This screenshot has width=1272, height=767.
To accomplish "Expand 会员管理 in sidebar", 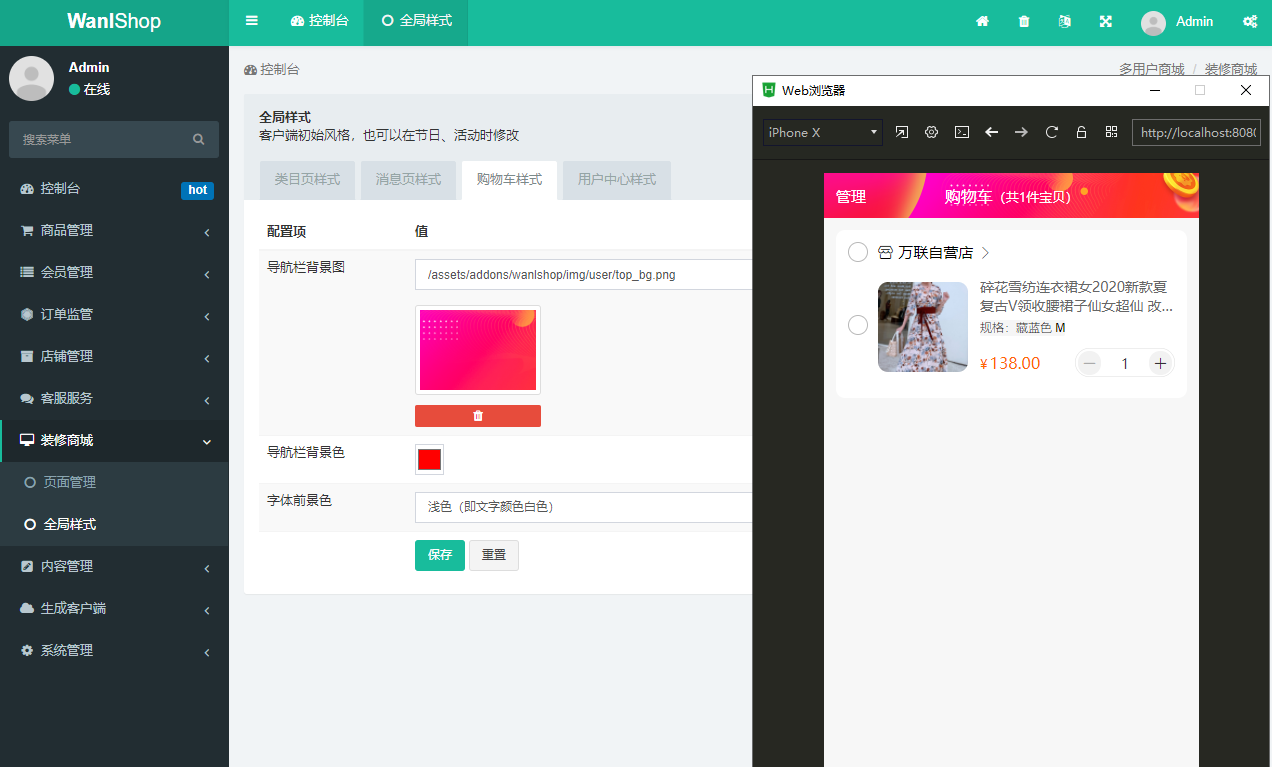I will tap(114, 272).
